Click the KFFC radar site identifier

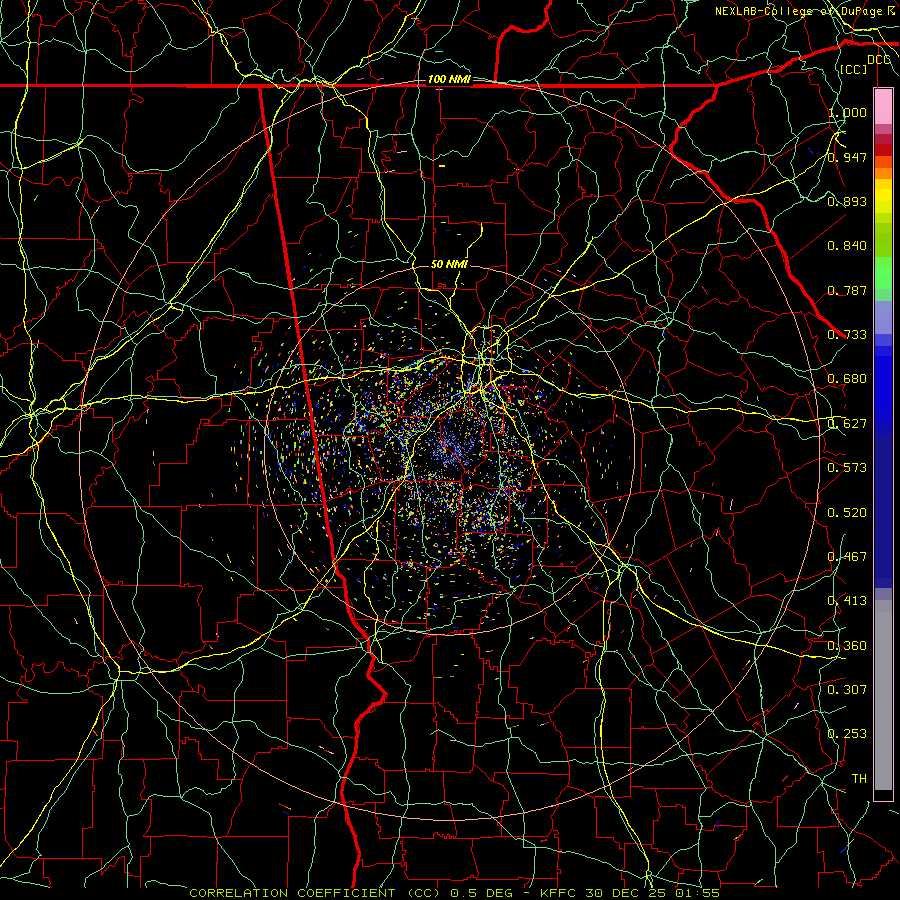point(558,893)
